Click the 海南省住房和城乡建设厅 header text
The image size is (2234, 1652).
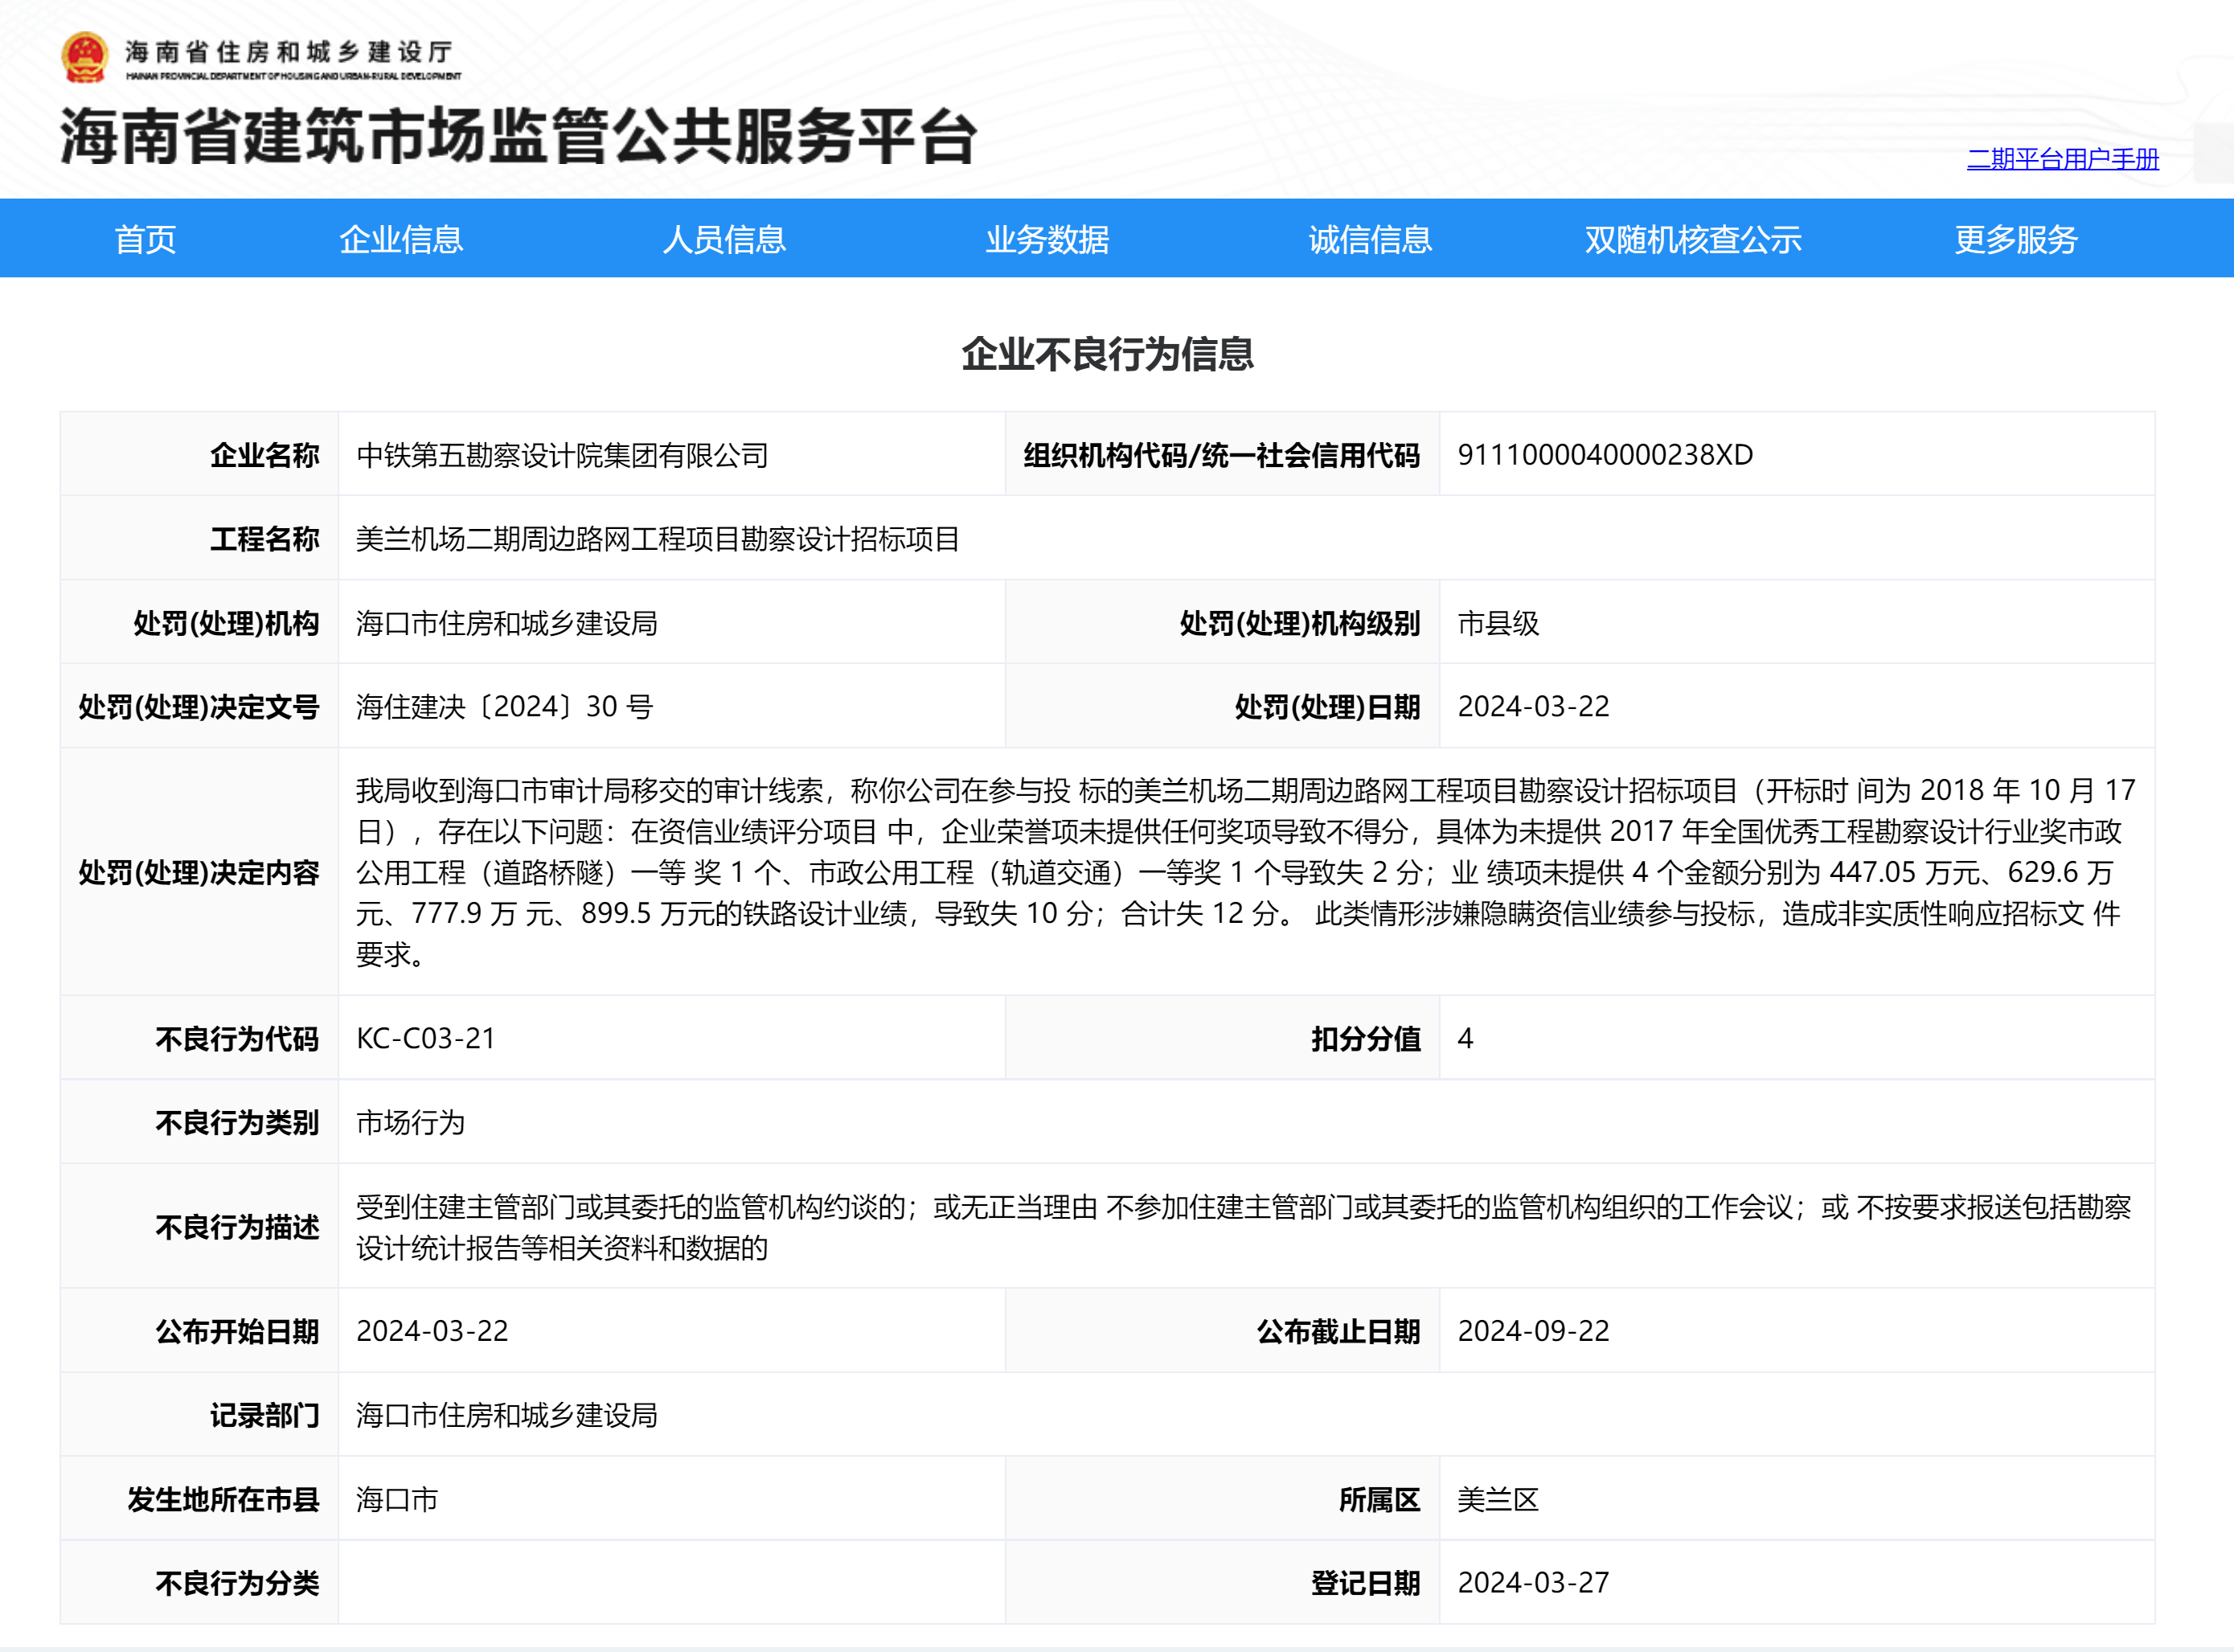point(289,51)
